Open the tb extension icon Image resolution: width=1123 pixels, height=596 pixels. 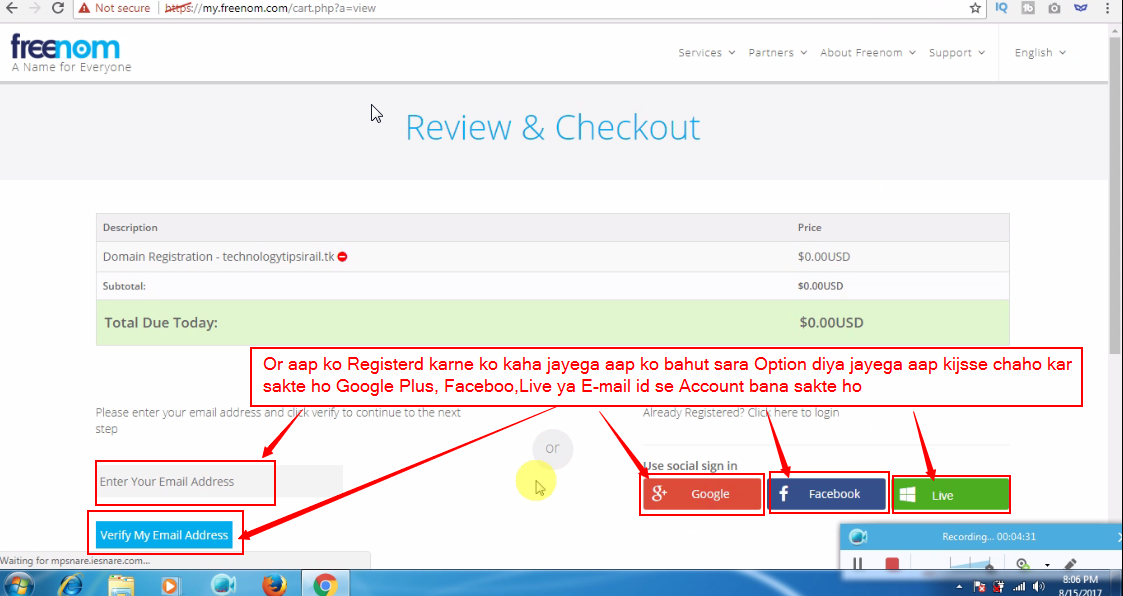point(1028,8)
